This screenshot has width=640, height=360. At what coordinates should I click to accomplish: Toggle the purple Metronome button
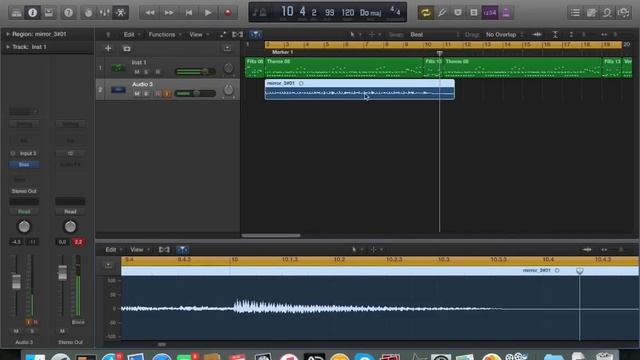click(x=506, y=13)
